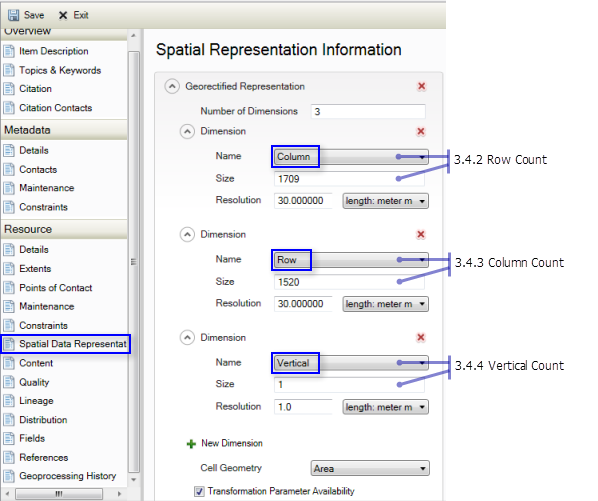Click the Exit X icon
598x501 pixels.
[63, 15]
